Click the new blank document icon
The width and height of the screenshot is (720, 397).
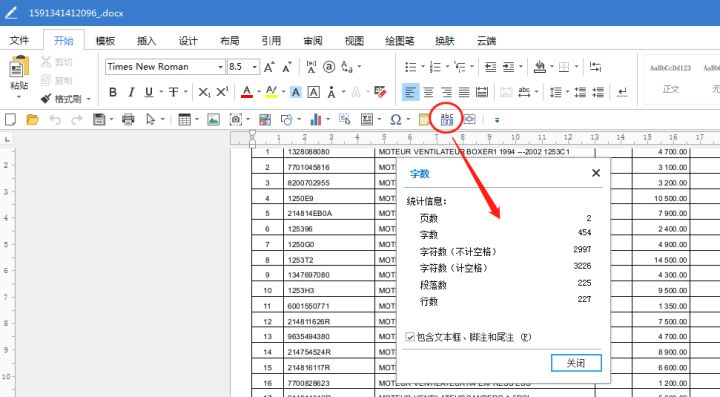pos(10,120)
